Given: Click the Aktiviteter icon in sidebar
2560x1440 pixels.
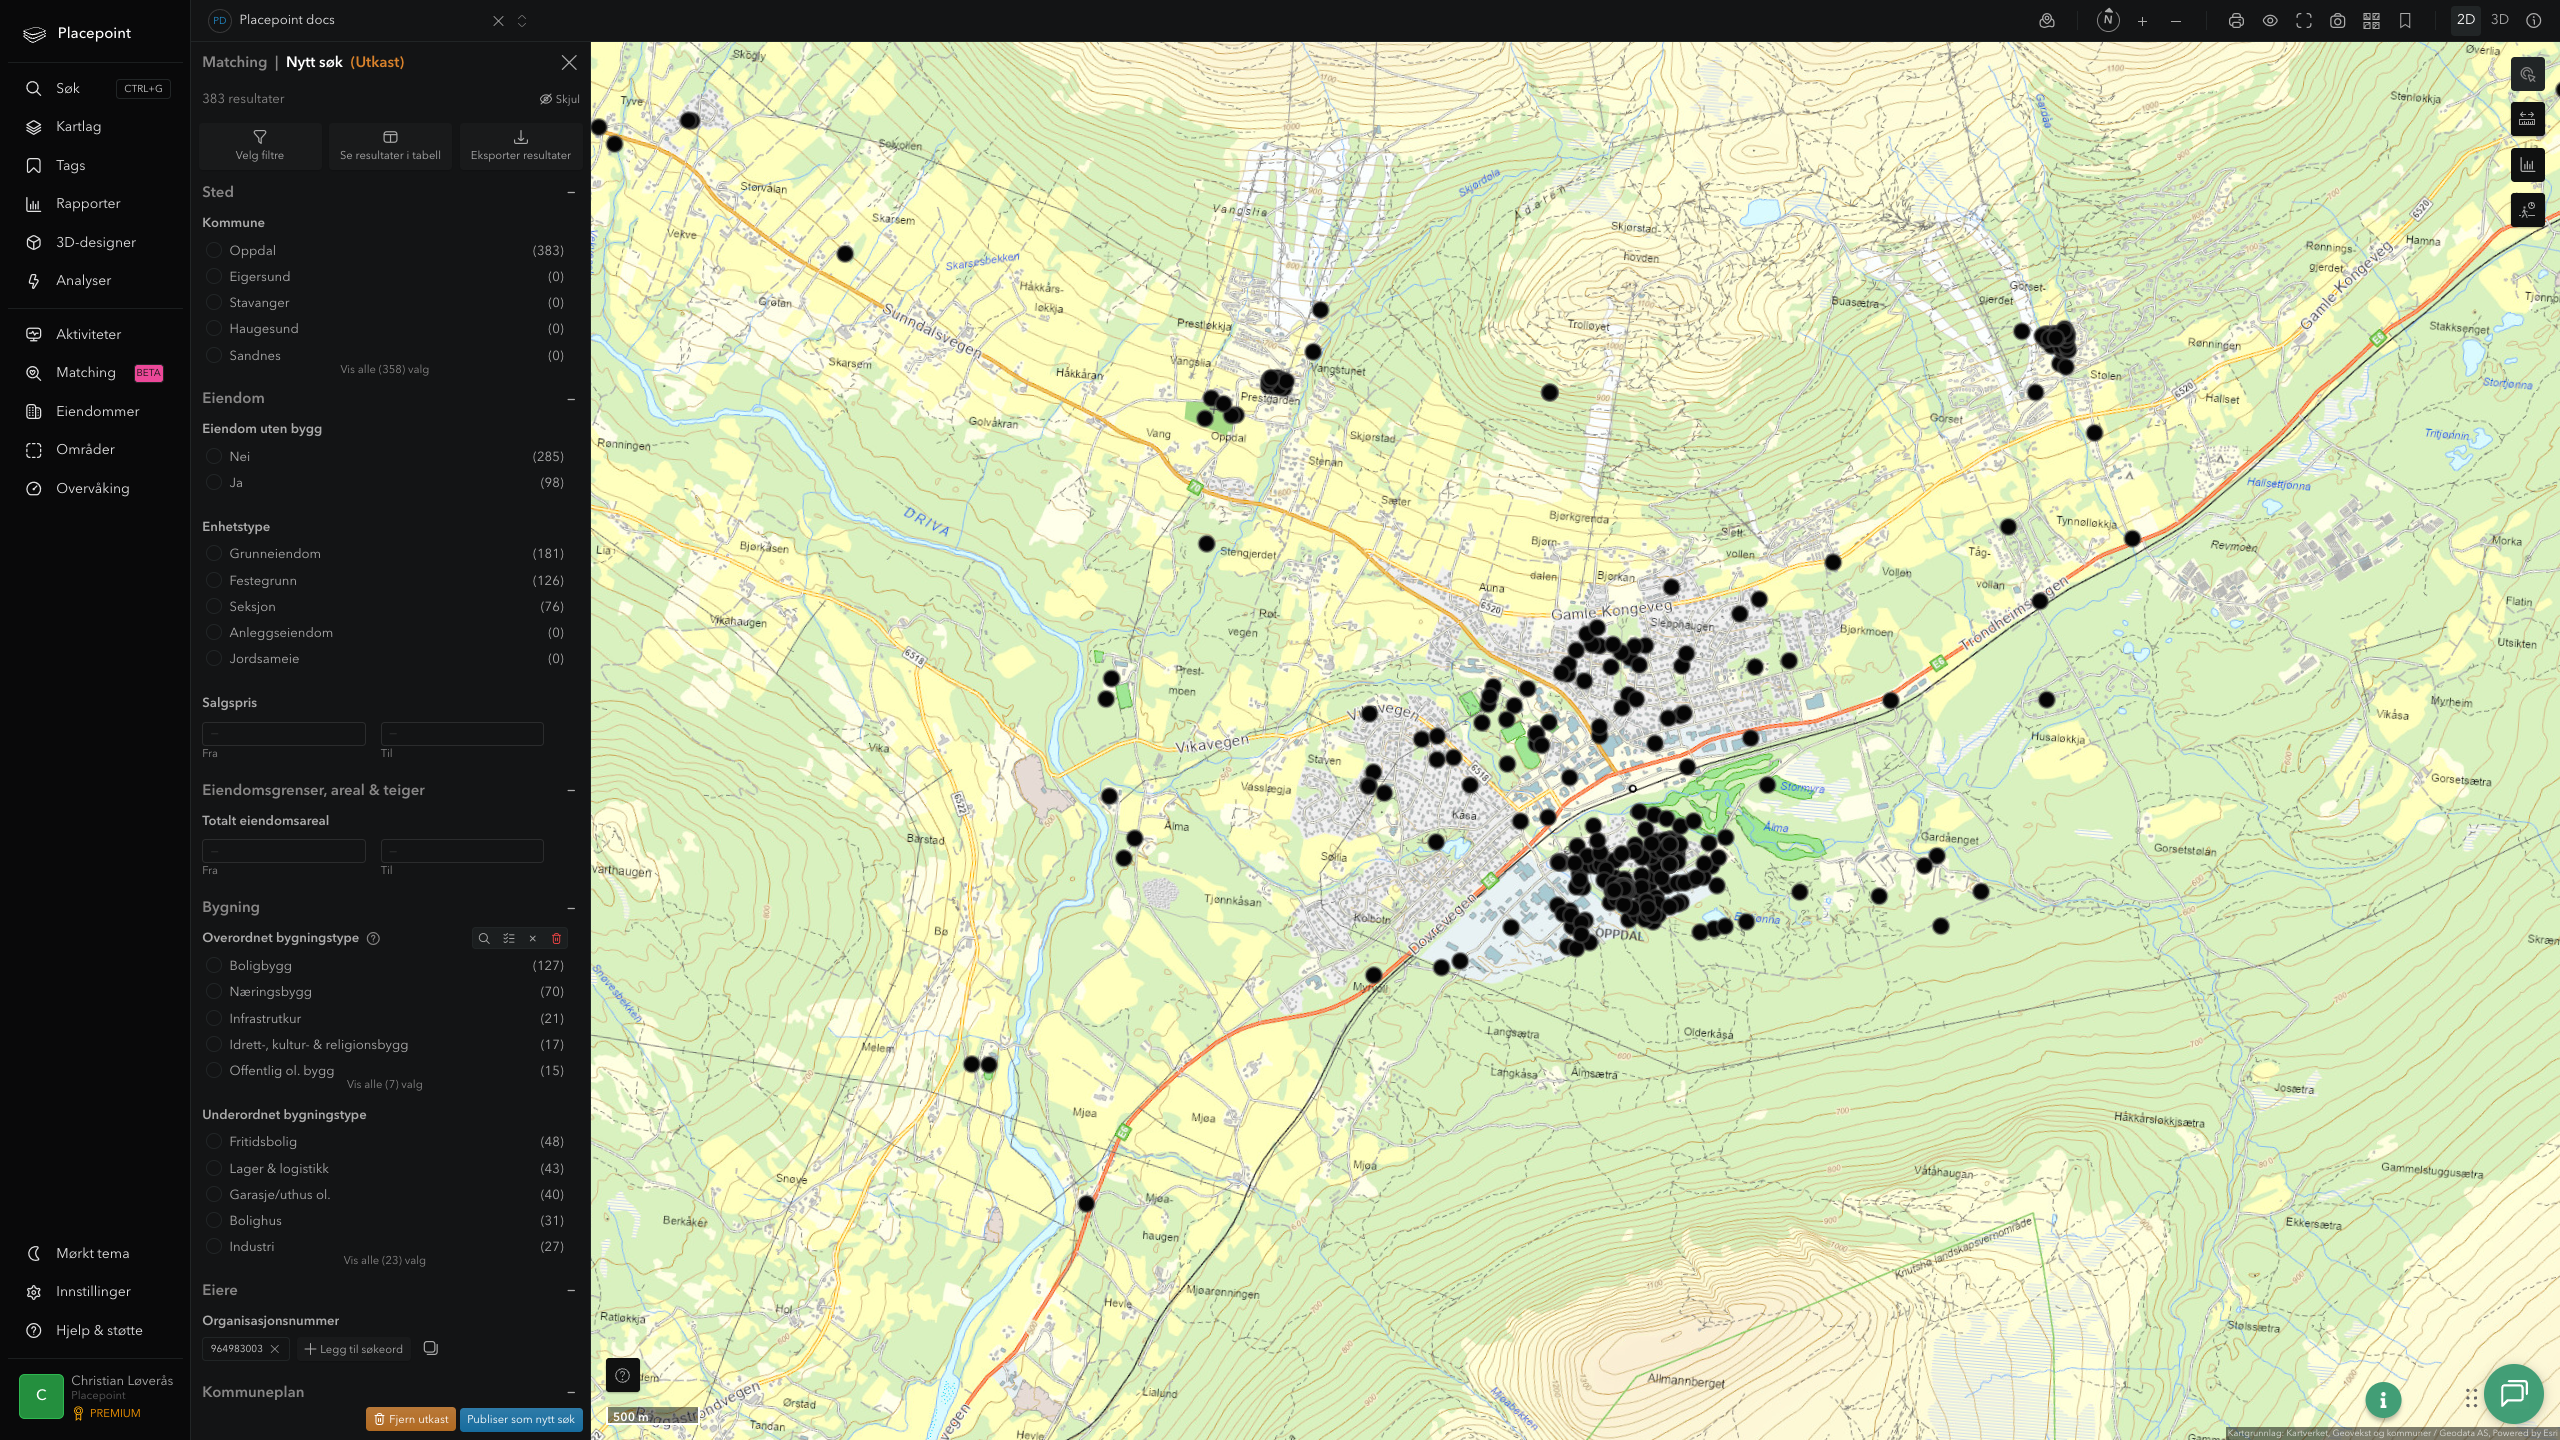Looking at the screenshot, I should click(34, 334).
